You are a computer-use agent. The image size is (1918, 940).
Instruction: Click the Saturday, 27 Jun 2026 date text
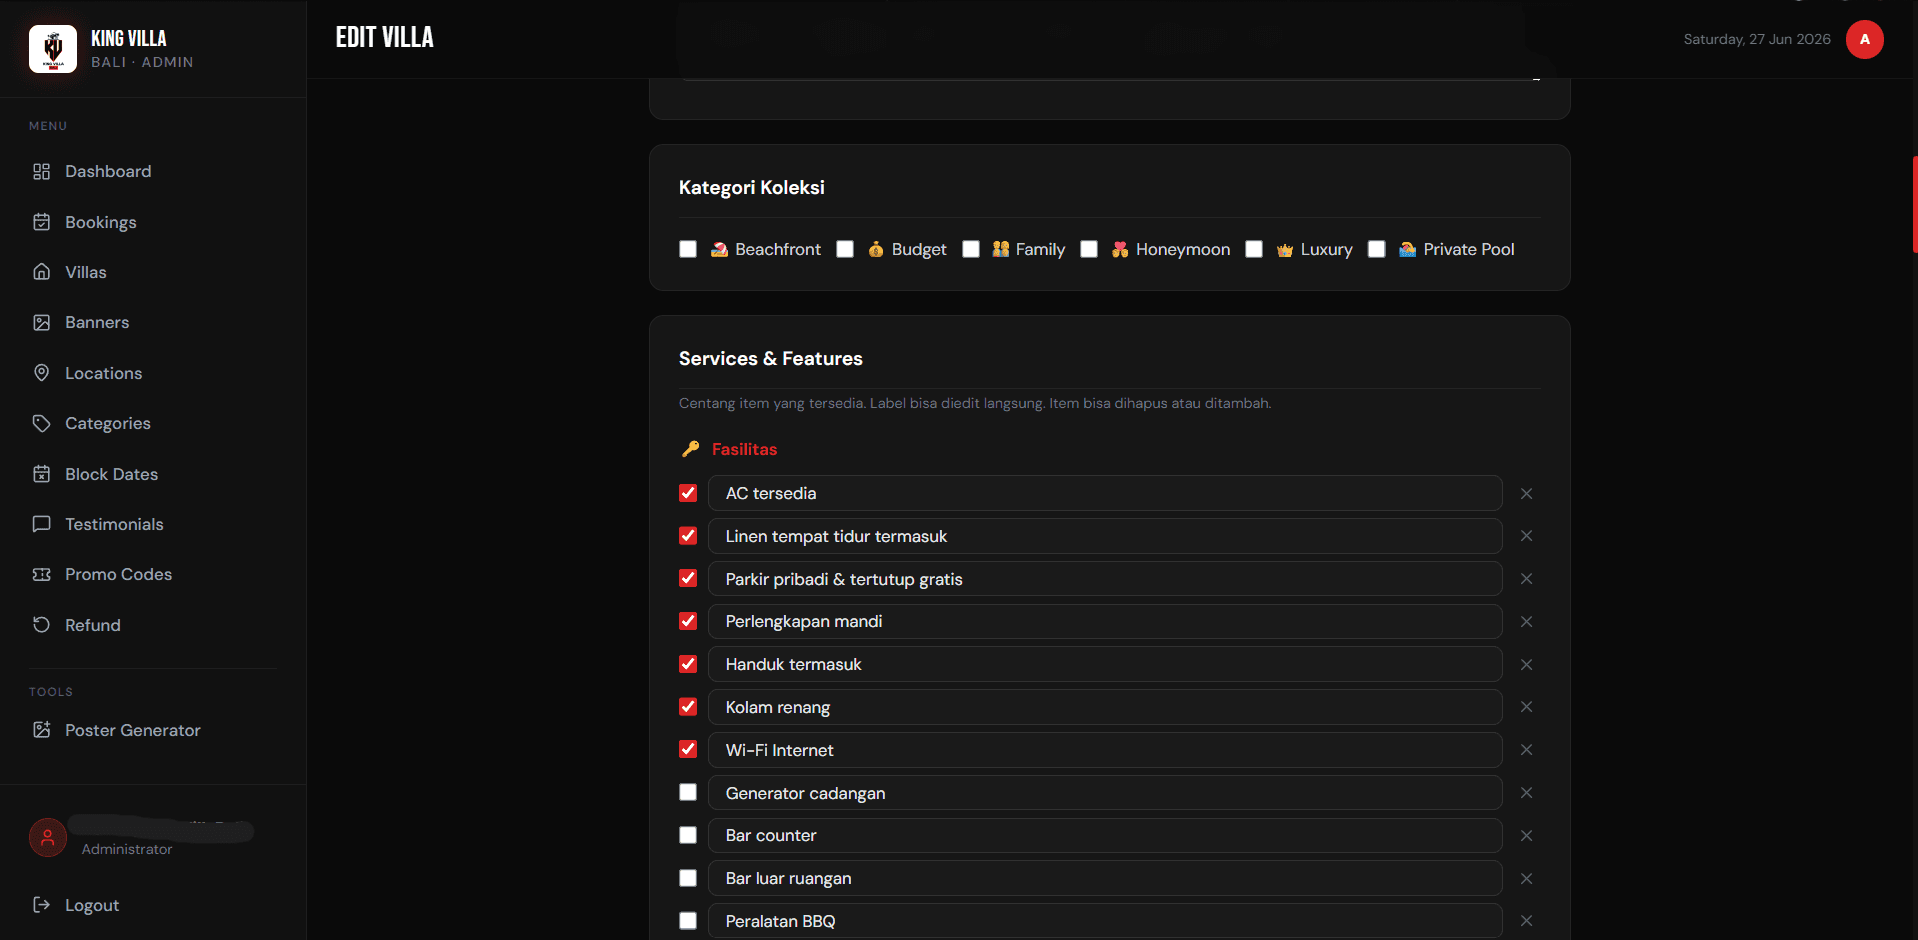point(1757,40)
